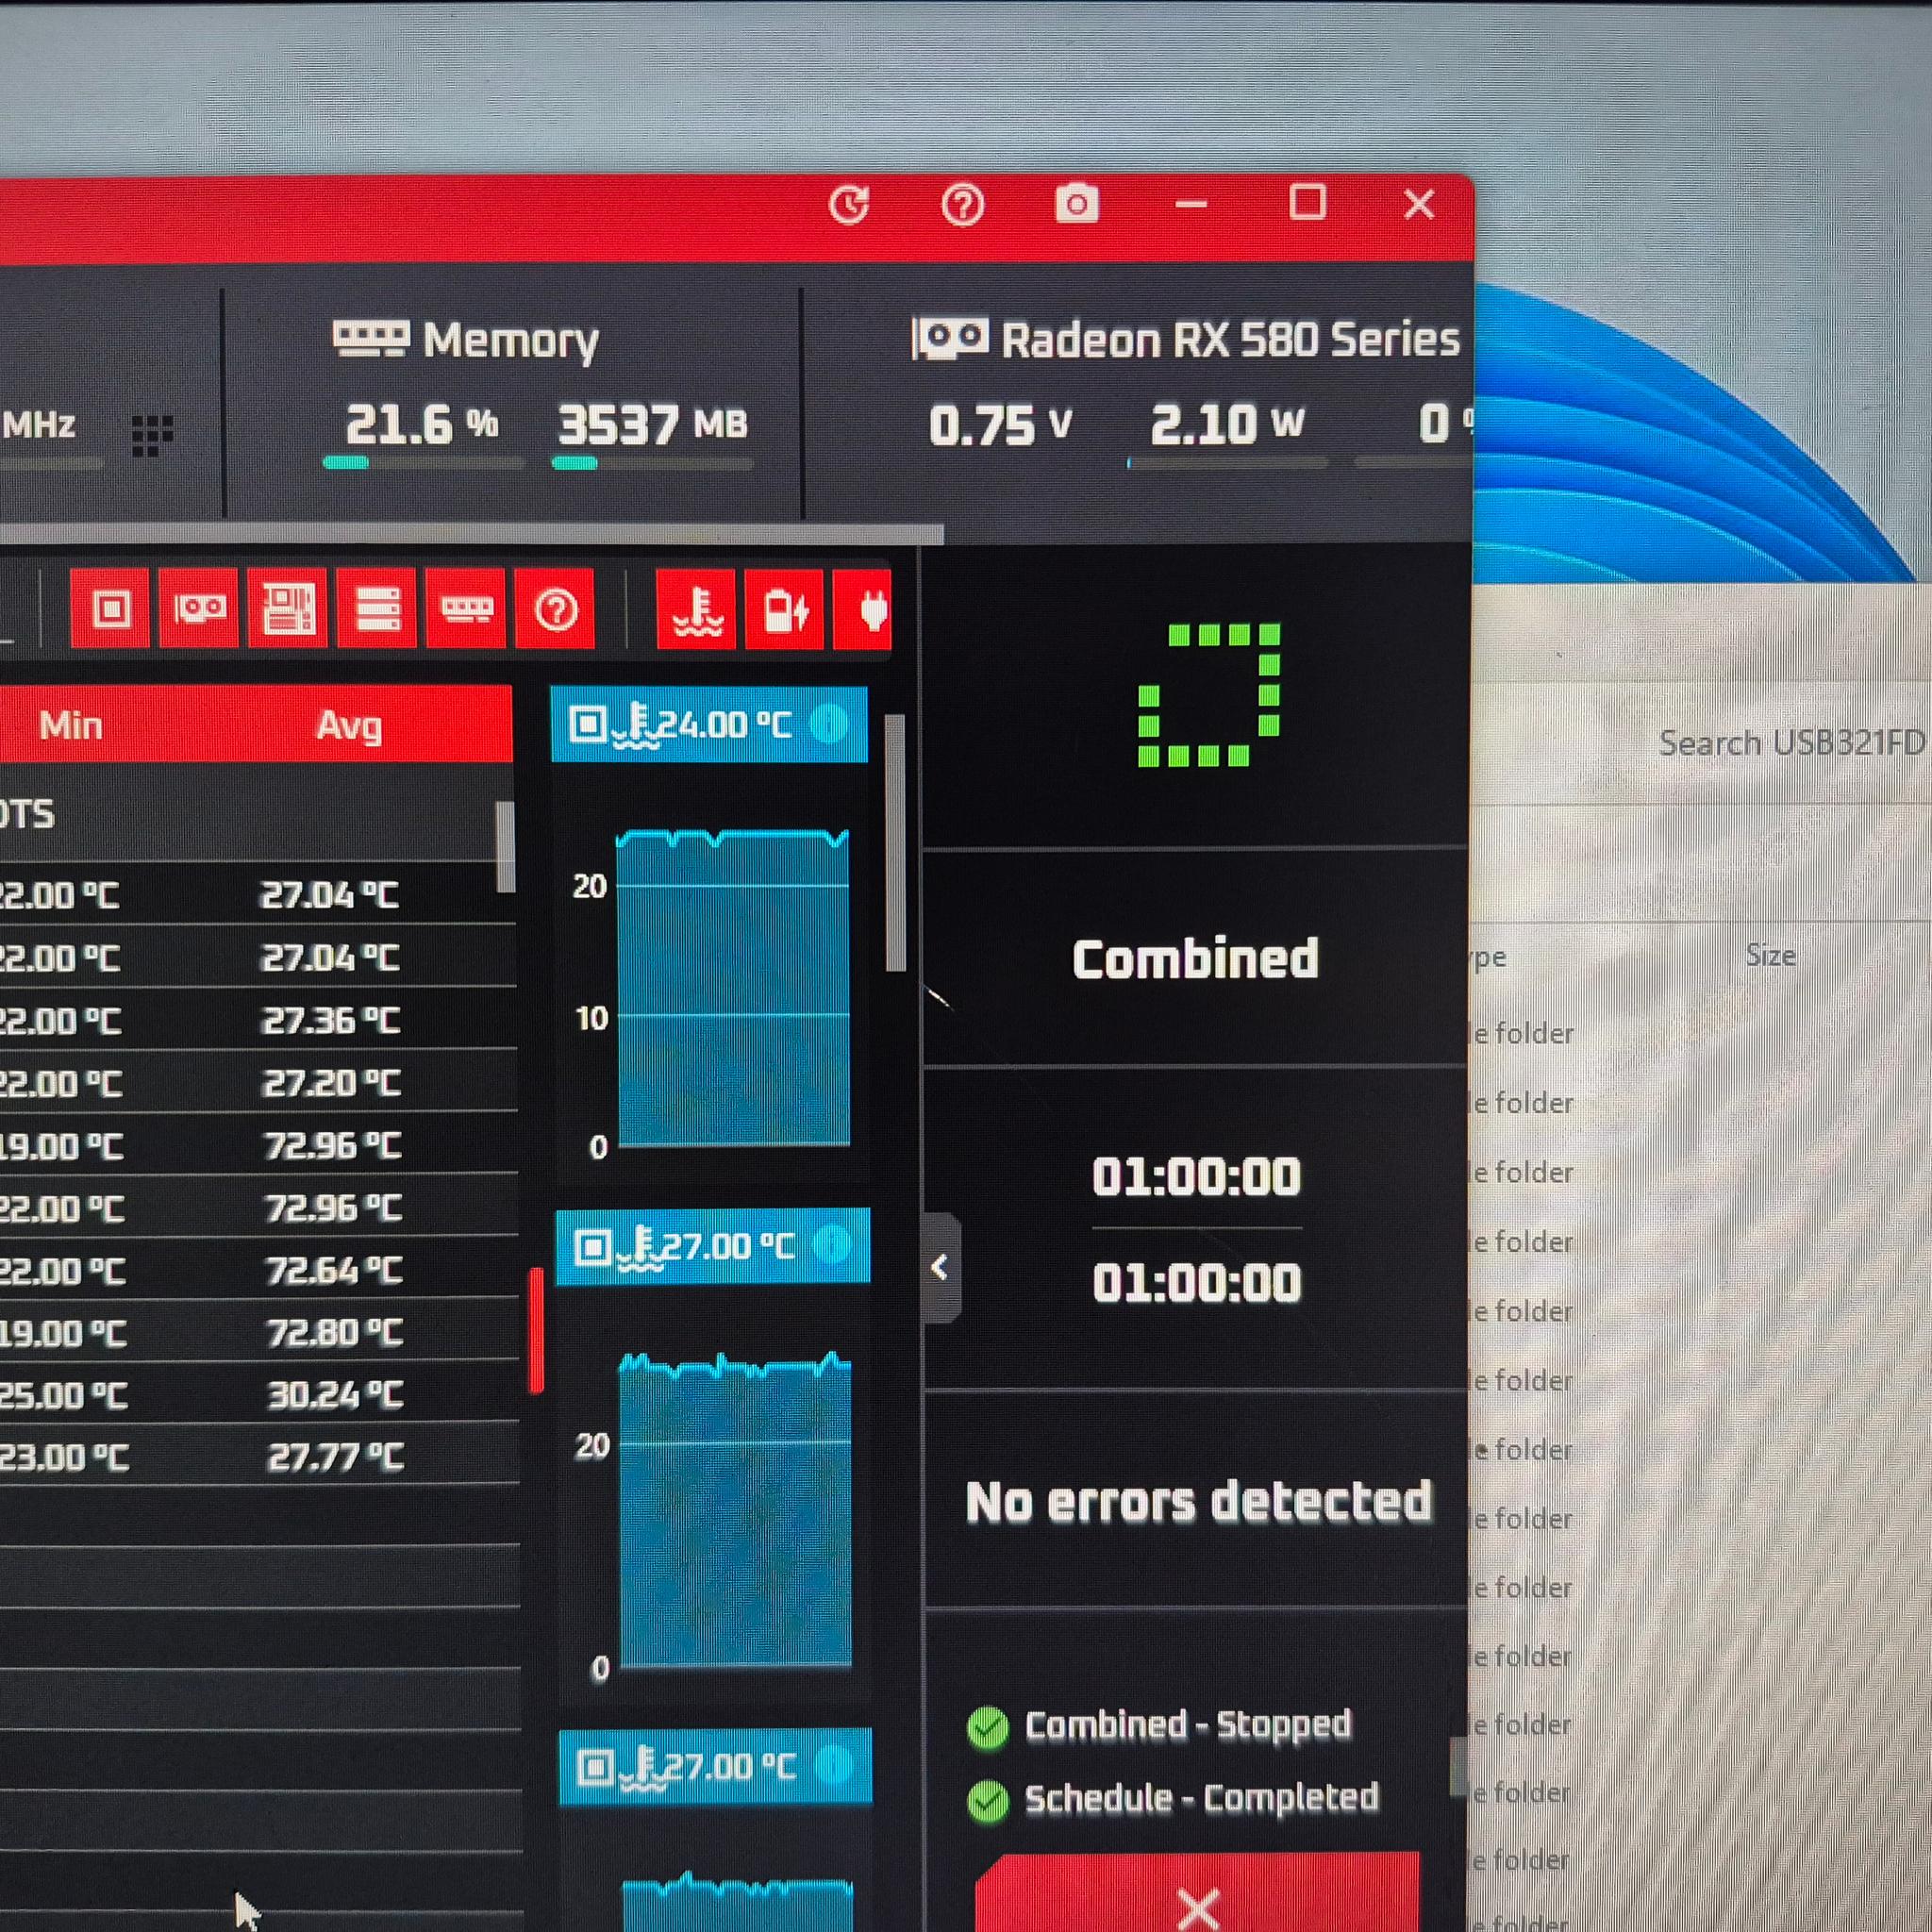1932x1932 pixels.
Task: Toggle storage sensor filter button
Action: point(377,608)
